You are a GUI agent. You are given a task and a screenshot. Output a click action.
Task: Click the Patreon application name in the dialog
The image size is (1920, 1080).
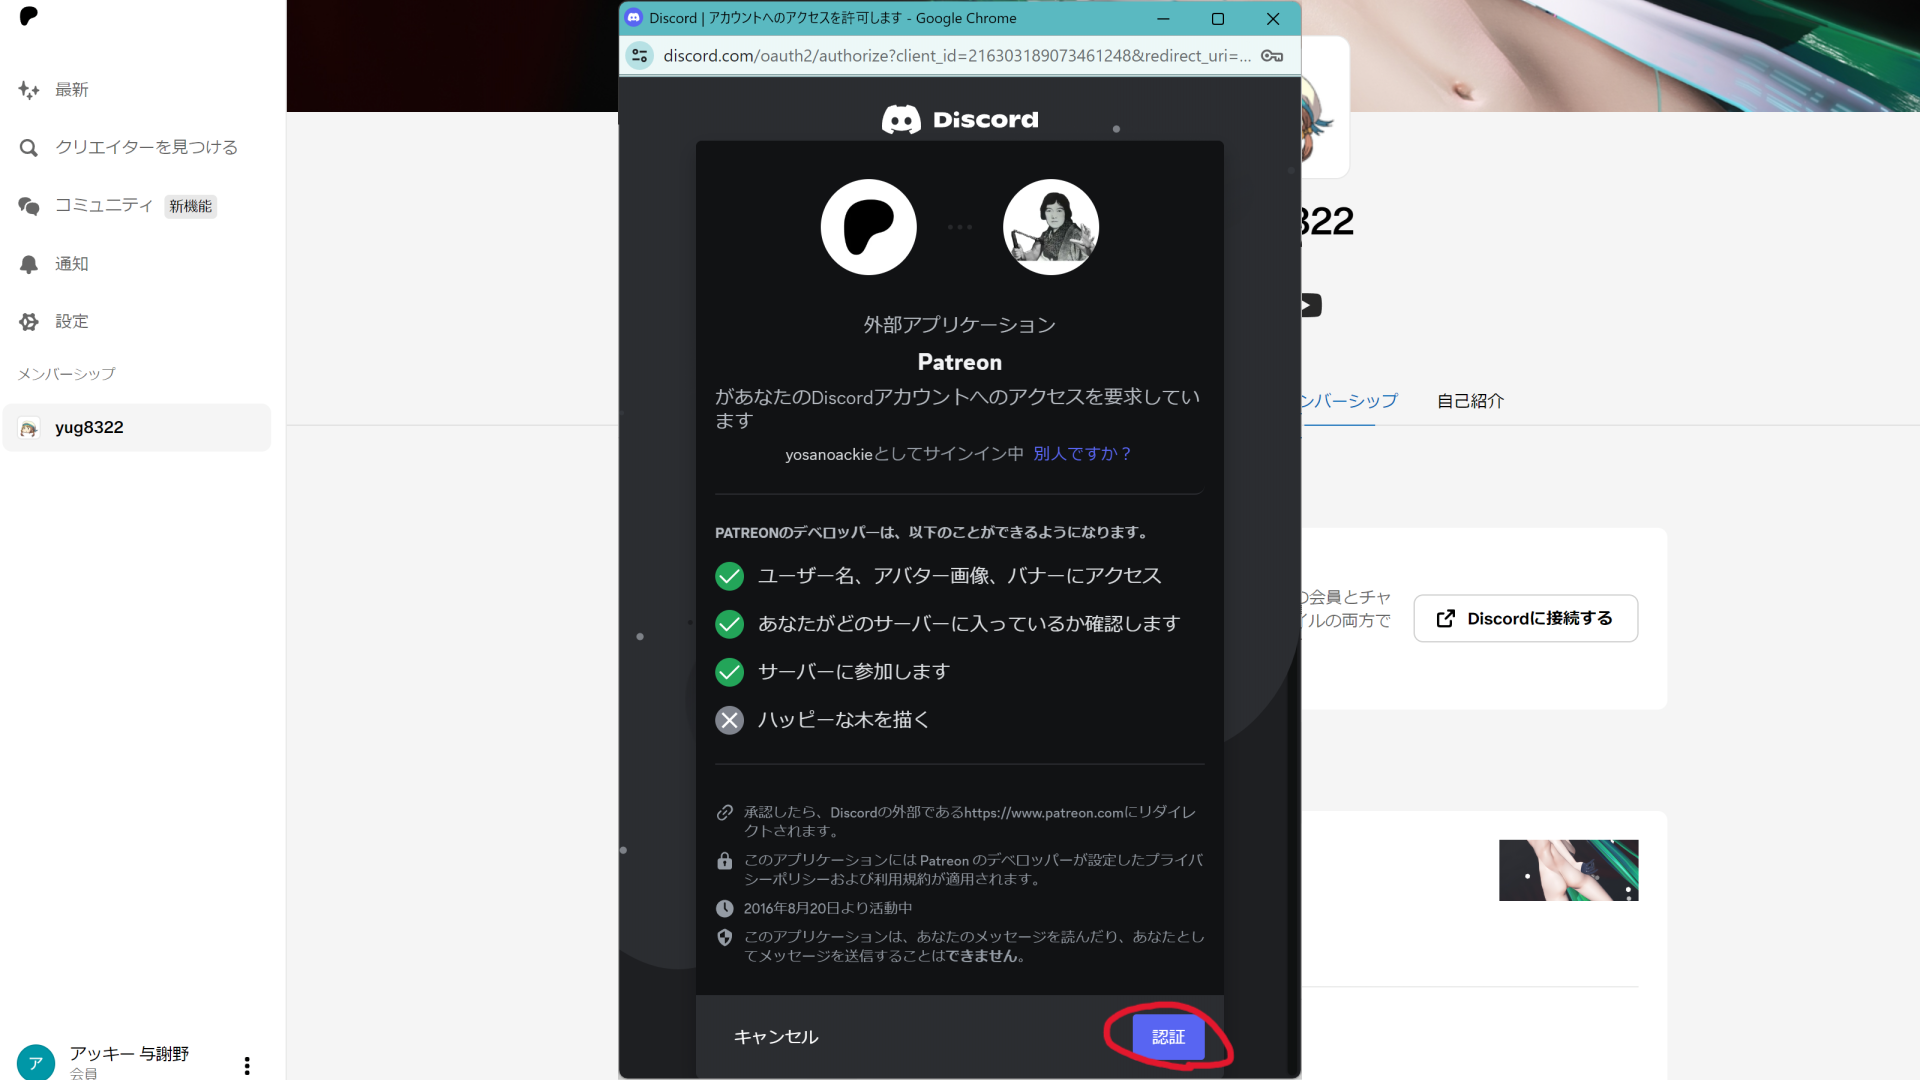(960, 362)
